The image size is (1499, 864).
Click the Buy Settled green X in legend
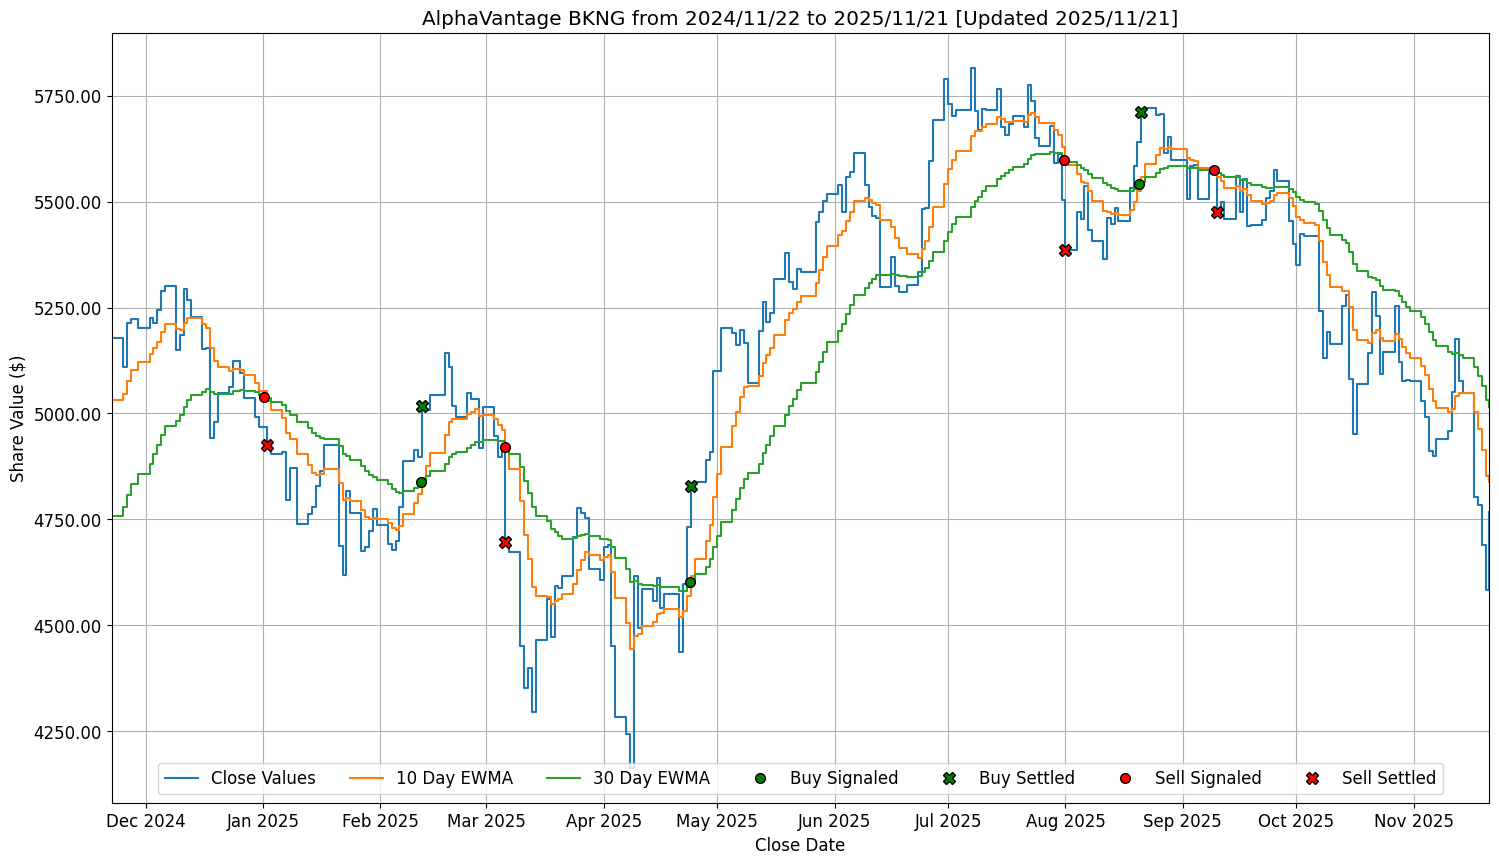[x=949, y=778]
